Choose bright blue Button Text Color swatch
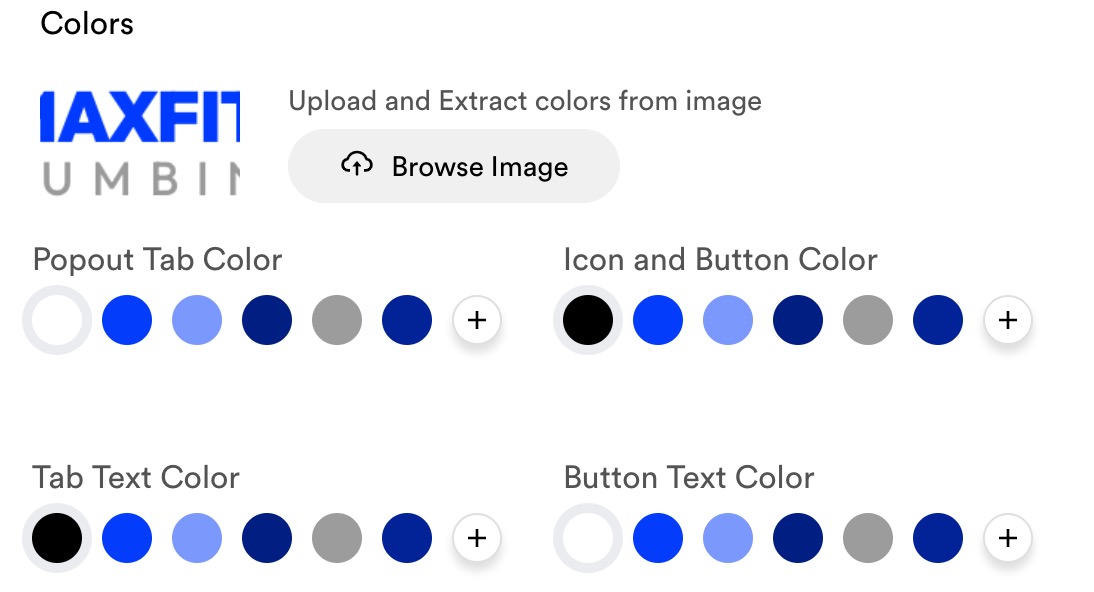The image size is (1094, 592). 658,538
